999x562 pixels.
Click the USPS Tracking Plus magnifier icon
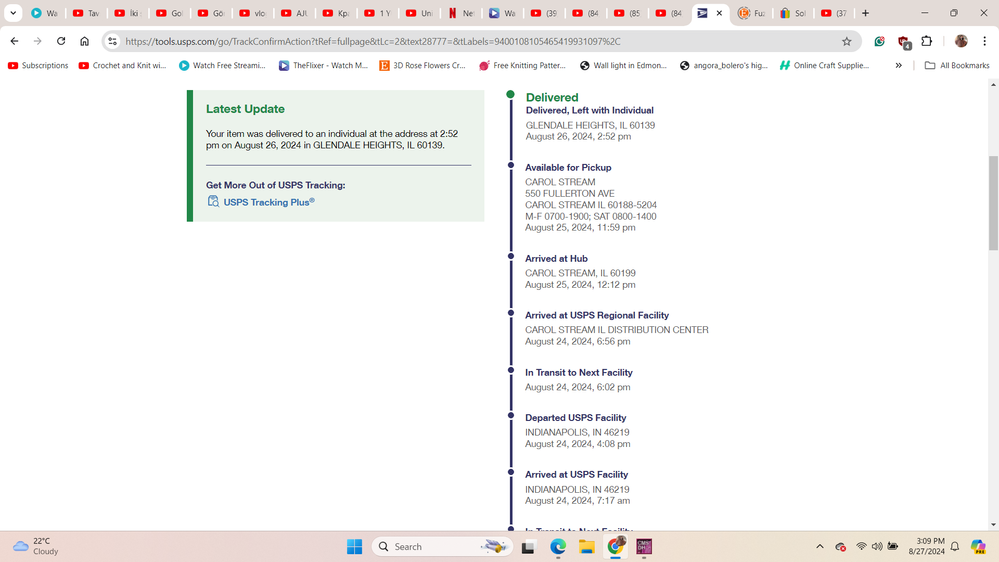click(213, 201)
